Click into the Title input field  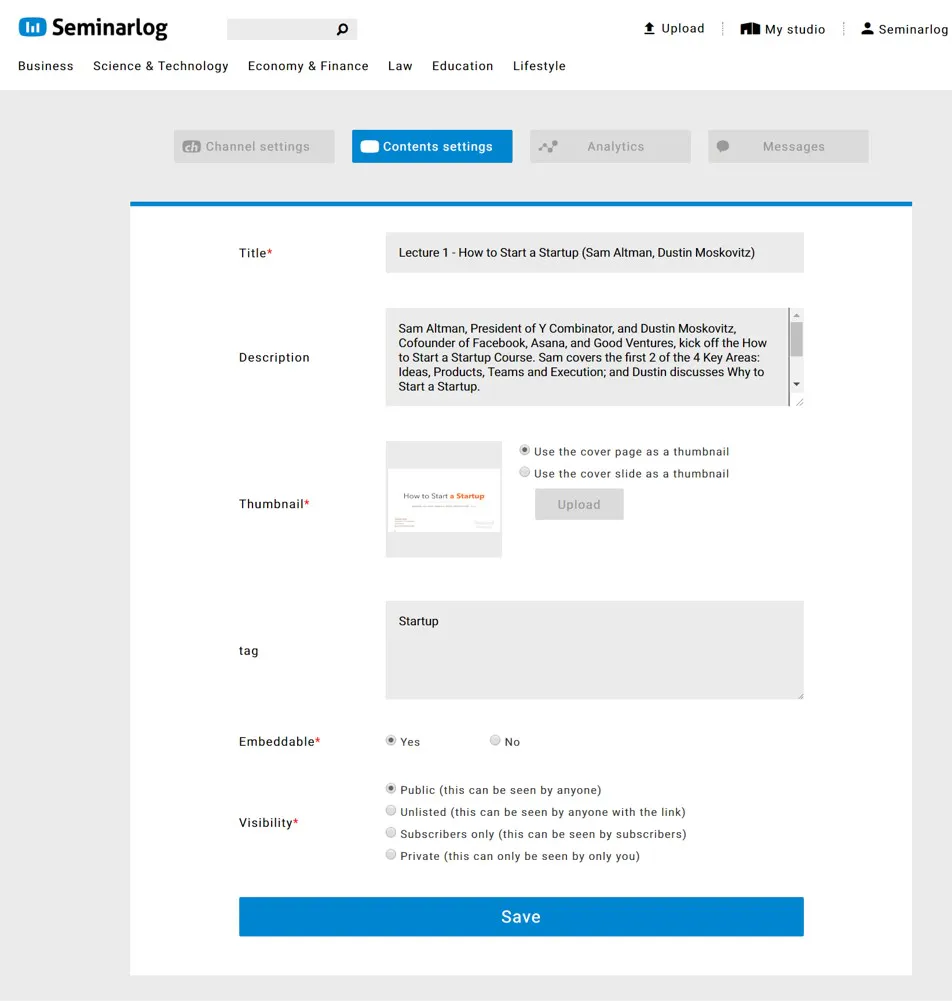(x=595, y=253)
